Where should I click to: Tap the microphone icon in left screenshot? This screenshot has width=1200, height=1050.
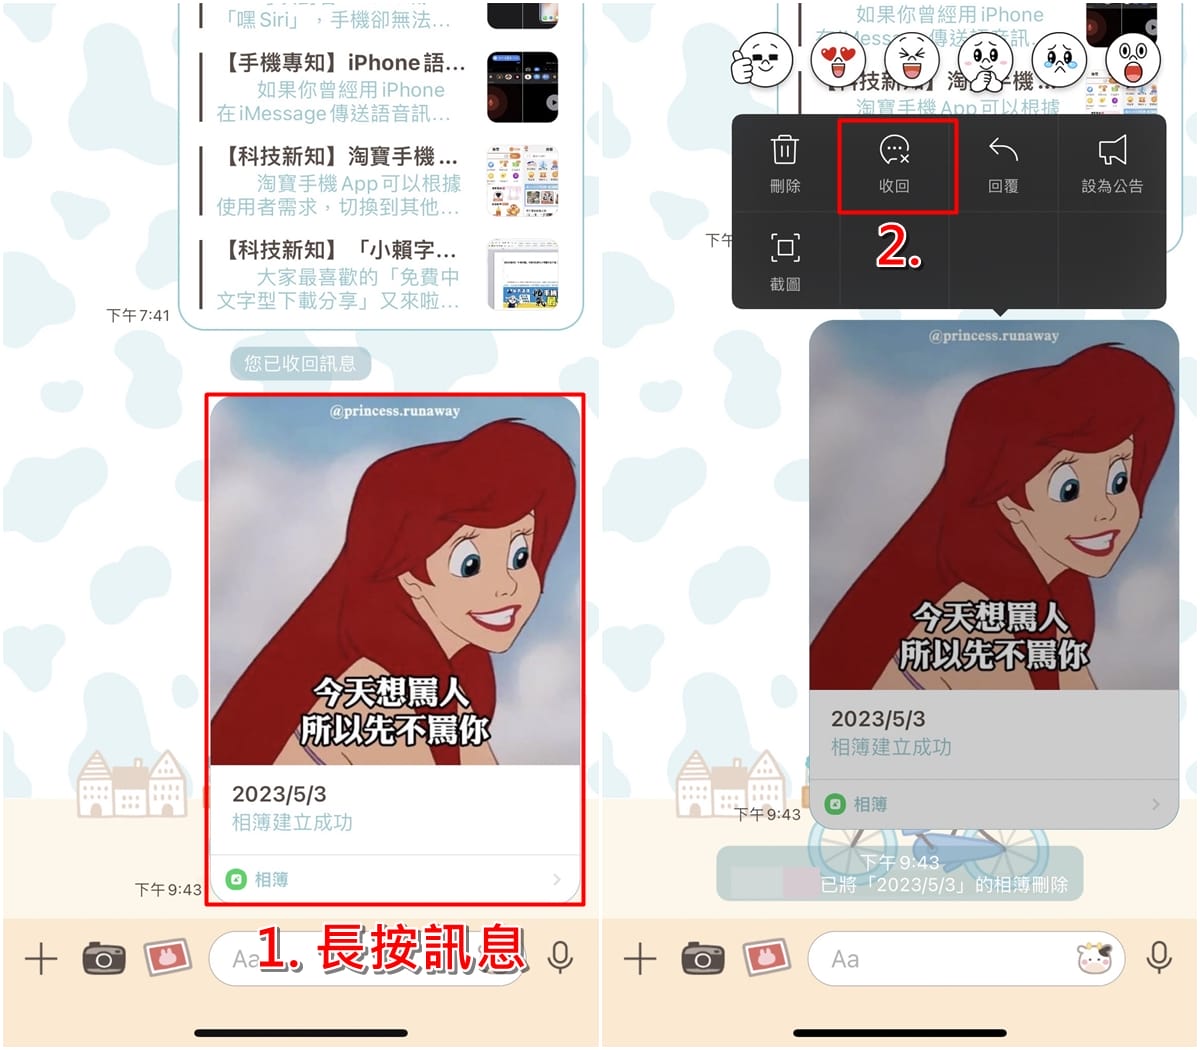tap(561, 959)
